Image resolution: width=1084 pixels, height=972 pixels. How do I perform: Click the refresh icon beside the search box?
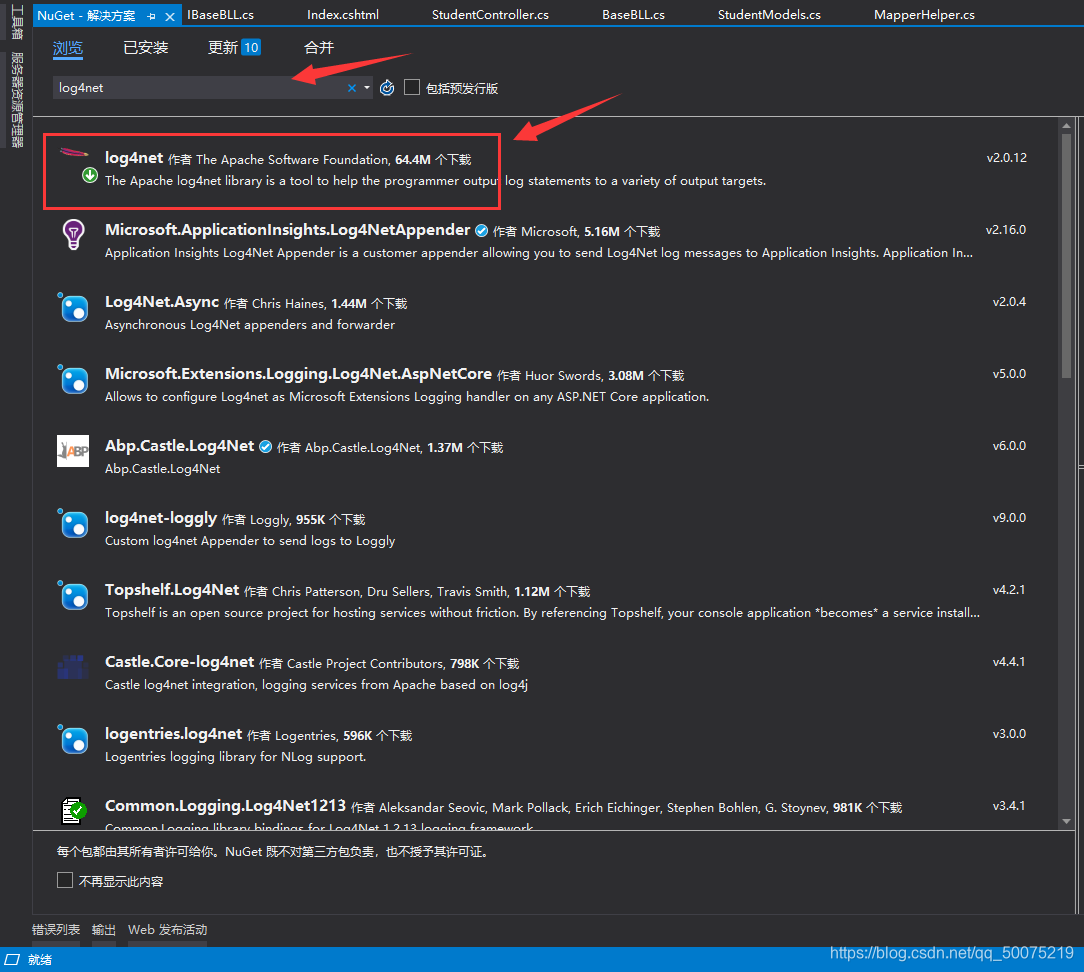point(387,88)
